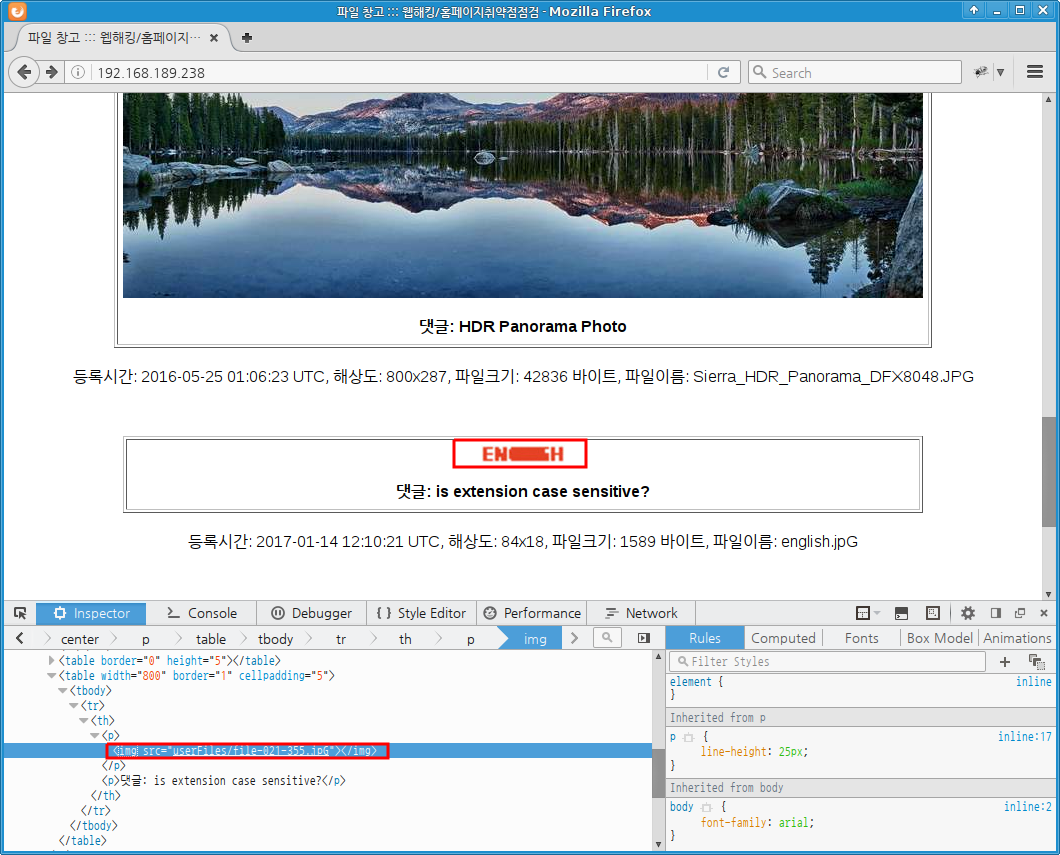Click the font-family arial value
The width and height of the screenshot is (1060, 855).
[x=795, y=823]
